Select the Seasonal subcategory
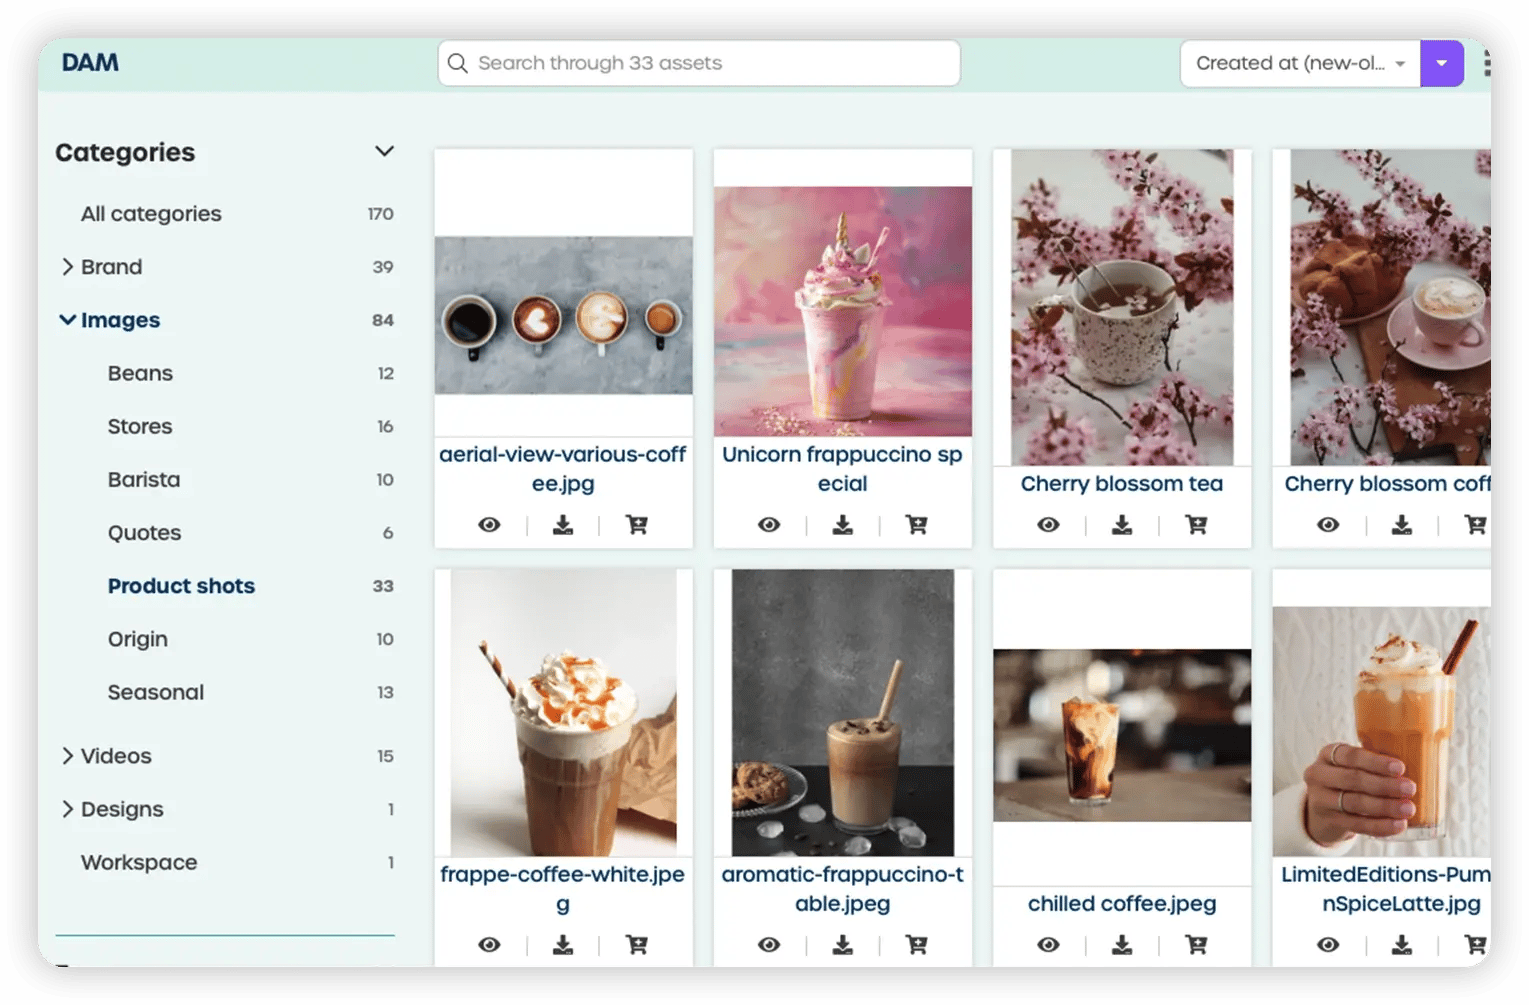Viewport: 1529px width, 1005px height. click(156, 692)
